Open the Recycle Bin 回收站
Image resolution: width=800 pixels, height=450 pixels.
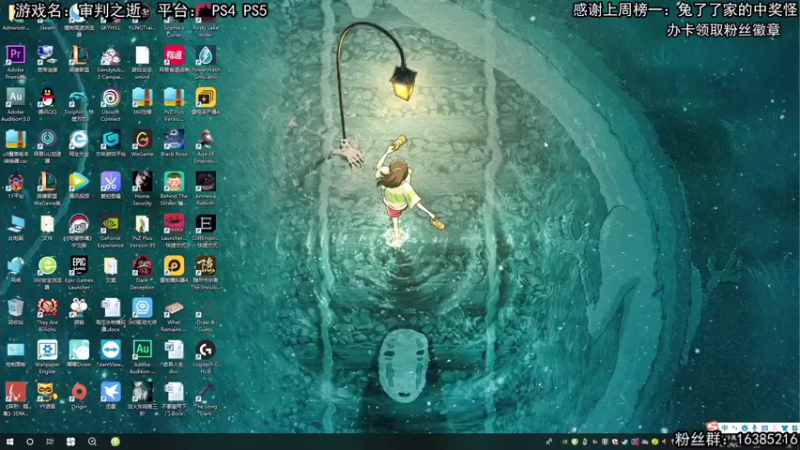(x=15, y=308)
